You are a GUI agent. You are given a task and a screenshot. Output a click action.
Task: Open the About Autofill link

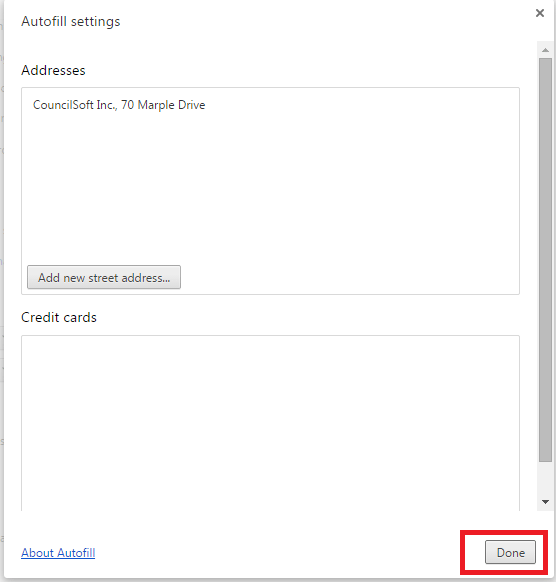click(x=58, y=553)
